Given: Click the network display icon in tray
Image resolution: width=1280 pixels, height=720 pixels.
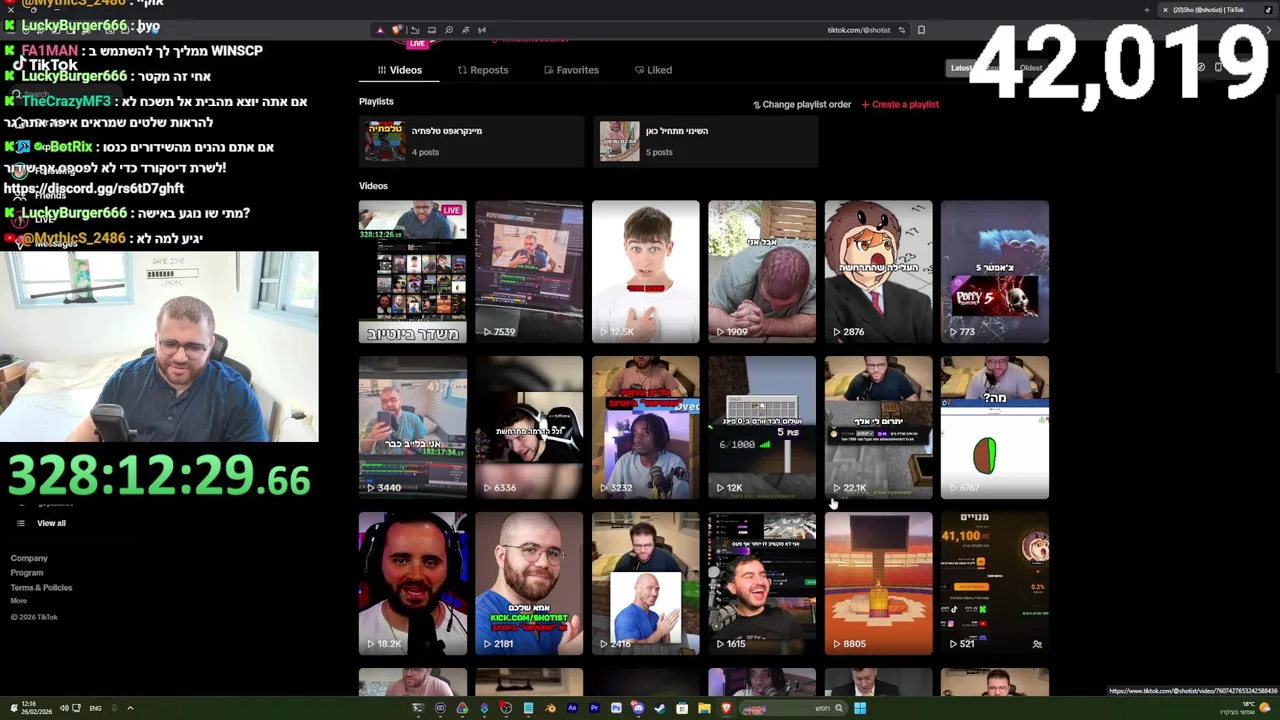Looking at the screenshot, I should click(x=77, y=708).
